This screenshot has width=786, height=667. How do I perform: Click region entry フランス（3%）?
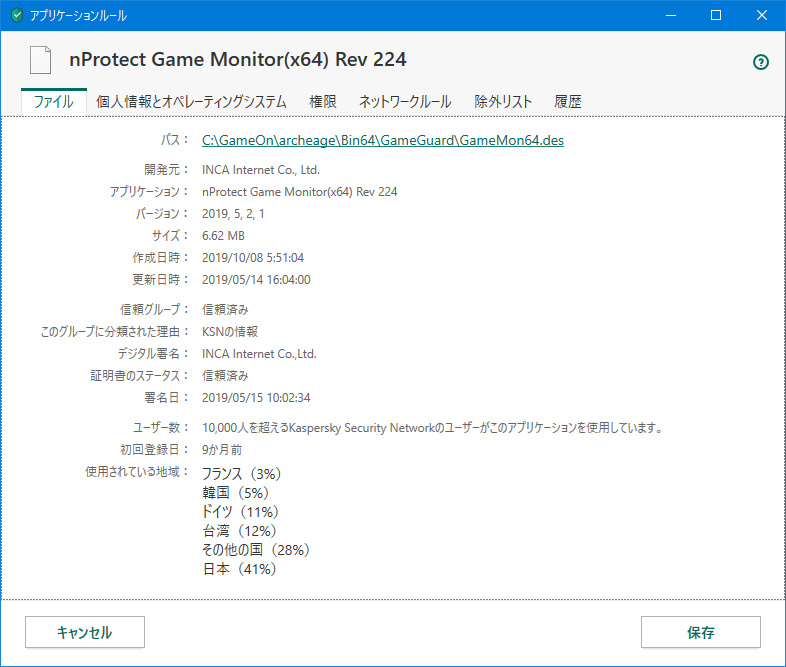pos(242,474)
